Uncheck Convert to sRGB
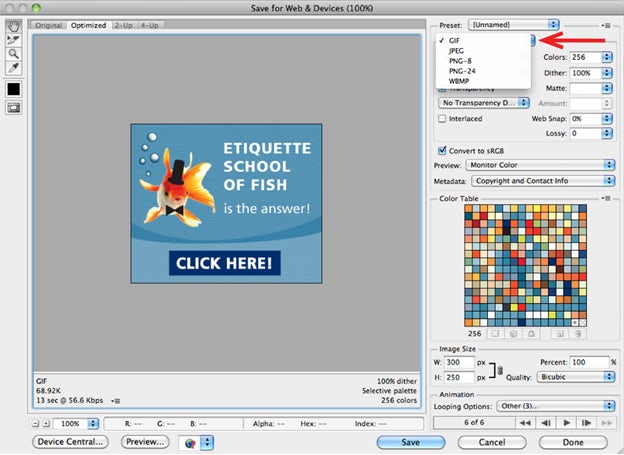 pyautogui.click(x=443, y=151)
